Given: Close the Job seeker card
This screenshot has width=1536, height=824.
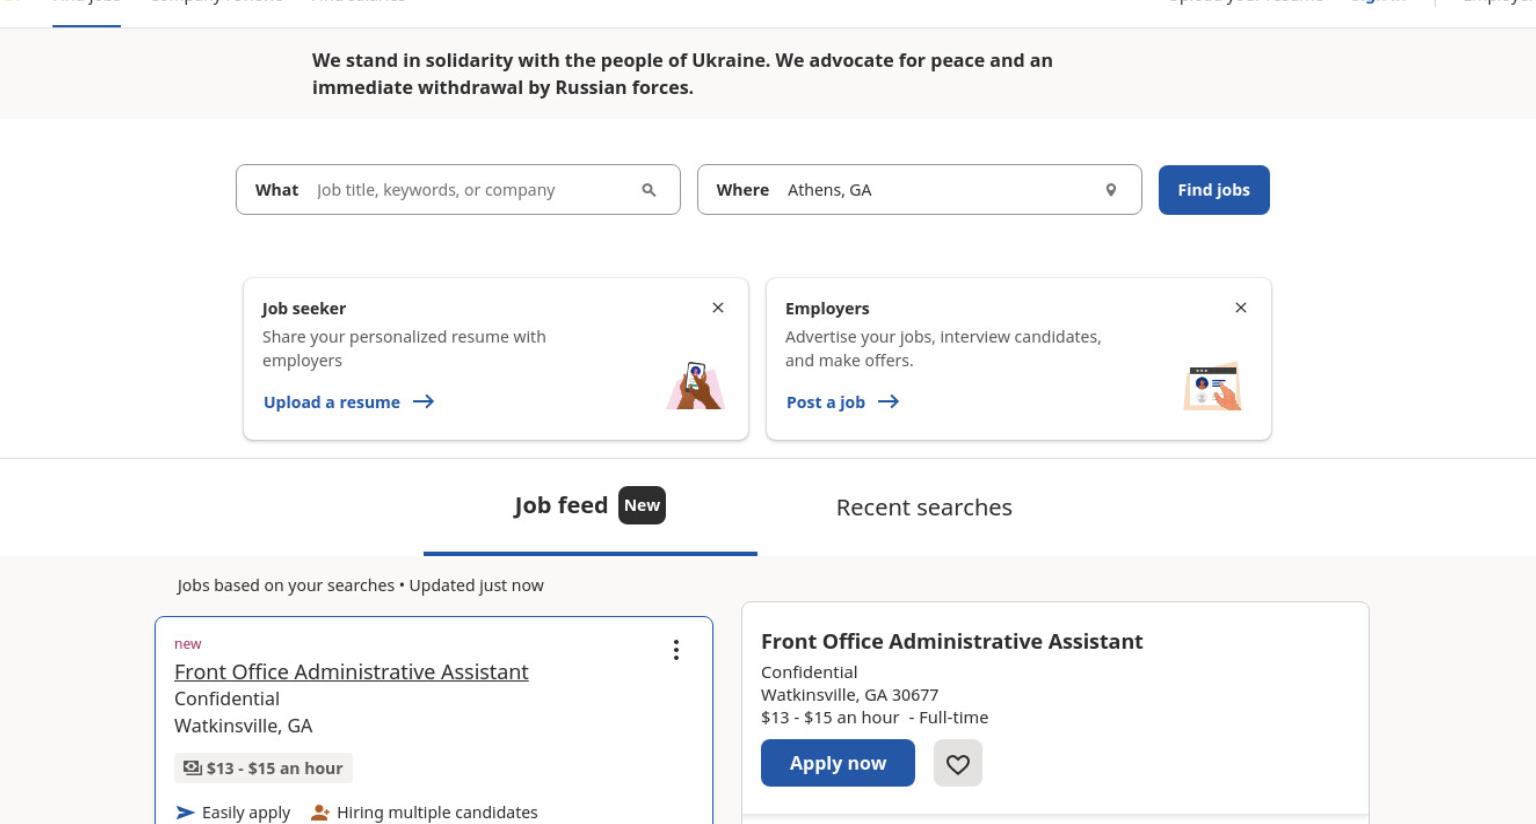Looking at the screenshot, I should point(718,308).
